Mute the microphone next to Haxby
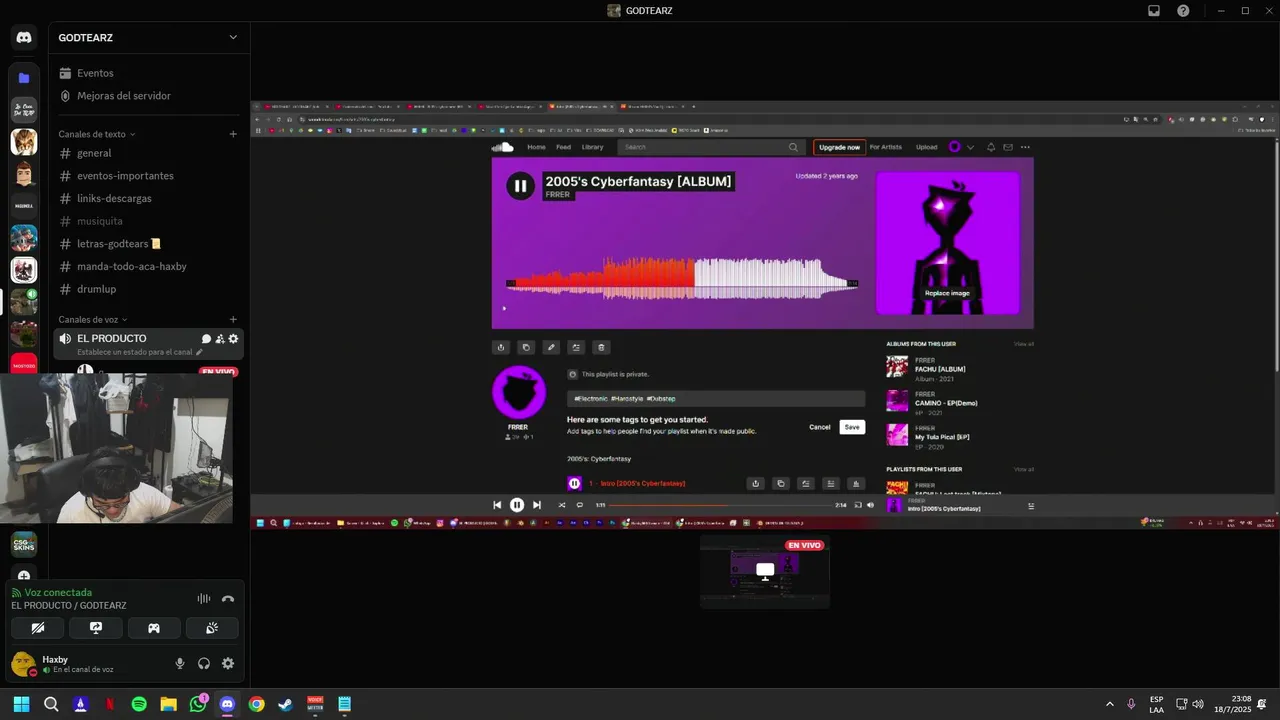Image resolution: width=1280 pixels, height=720 pixels. click(180, 663)
